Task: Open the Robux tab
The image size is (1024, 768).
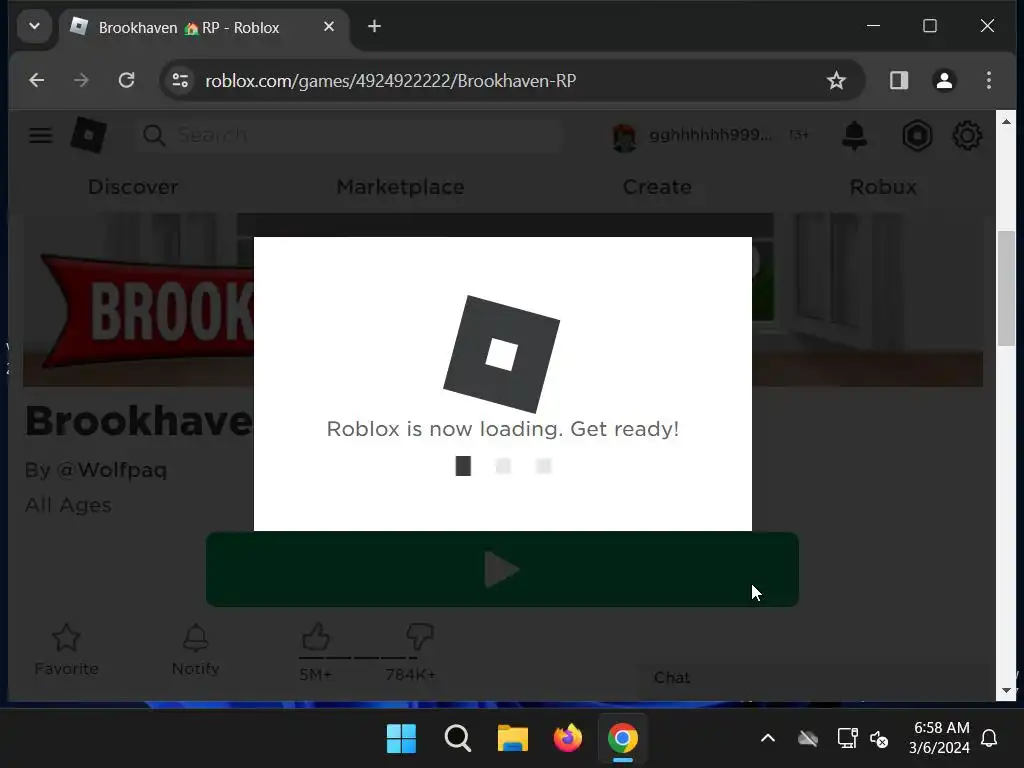Action: click(883, 187)
